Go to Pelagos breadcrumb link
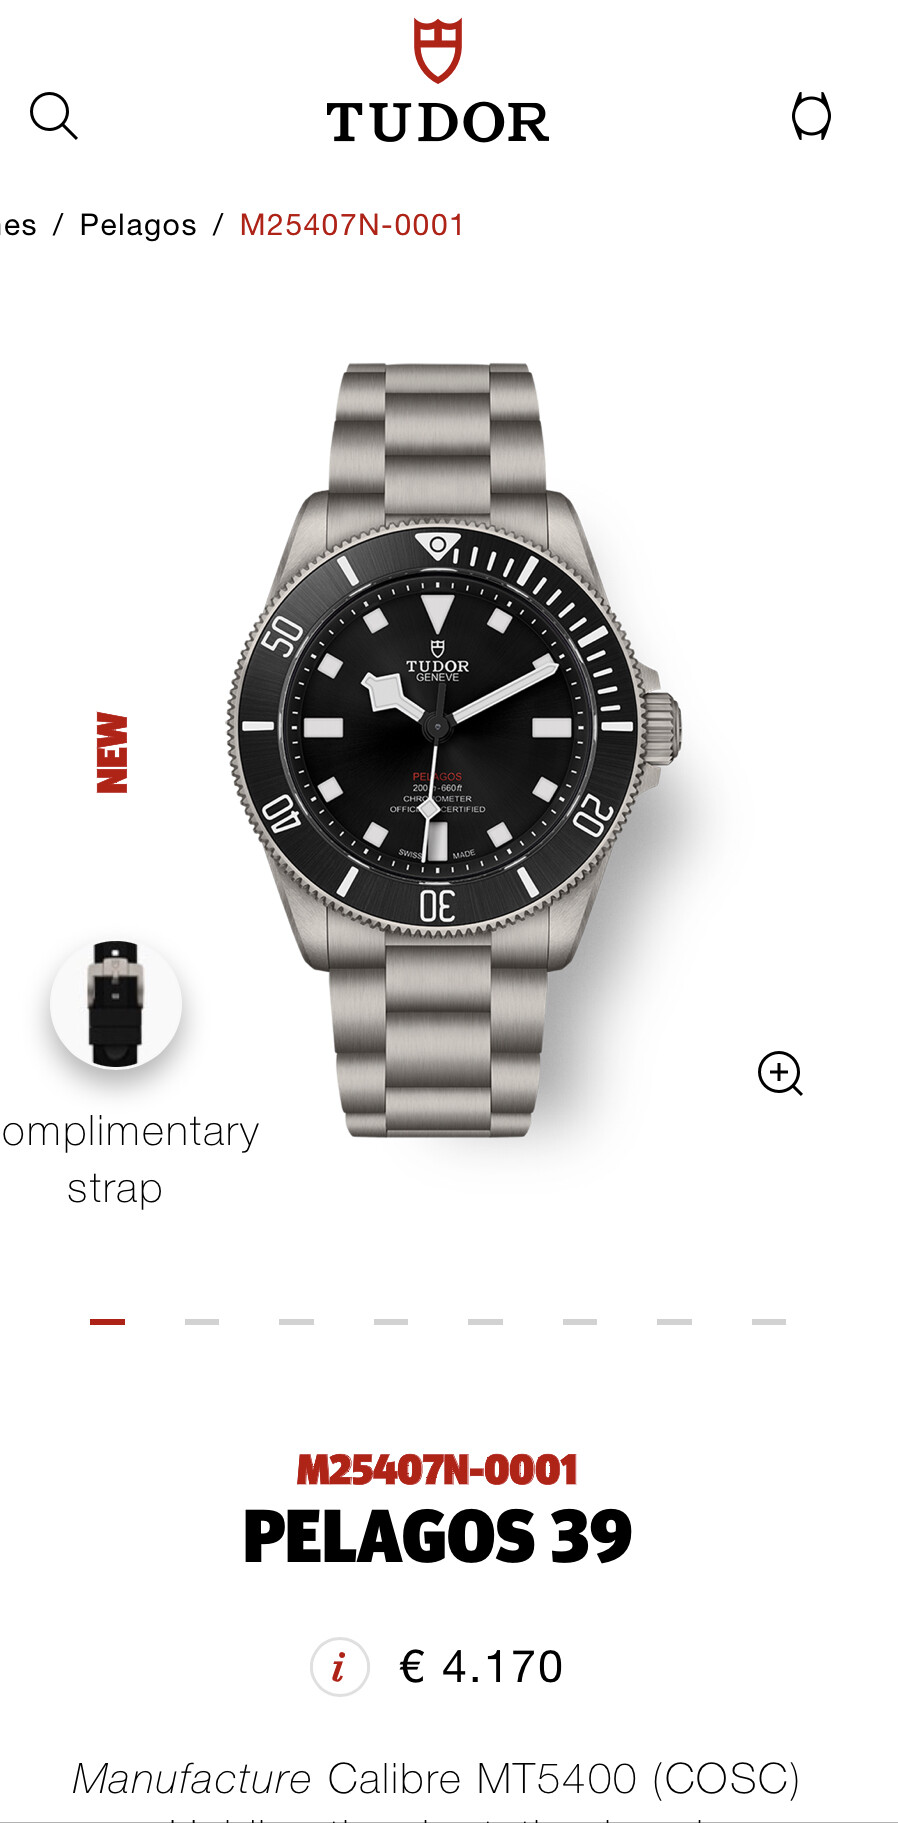The width and height of the screenshot is (898, 1823). (x=138, y=225)
